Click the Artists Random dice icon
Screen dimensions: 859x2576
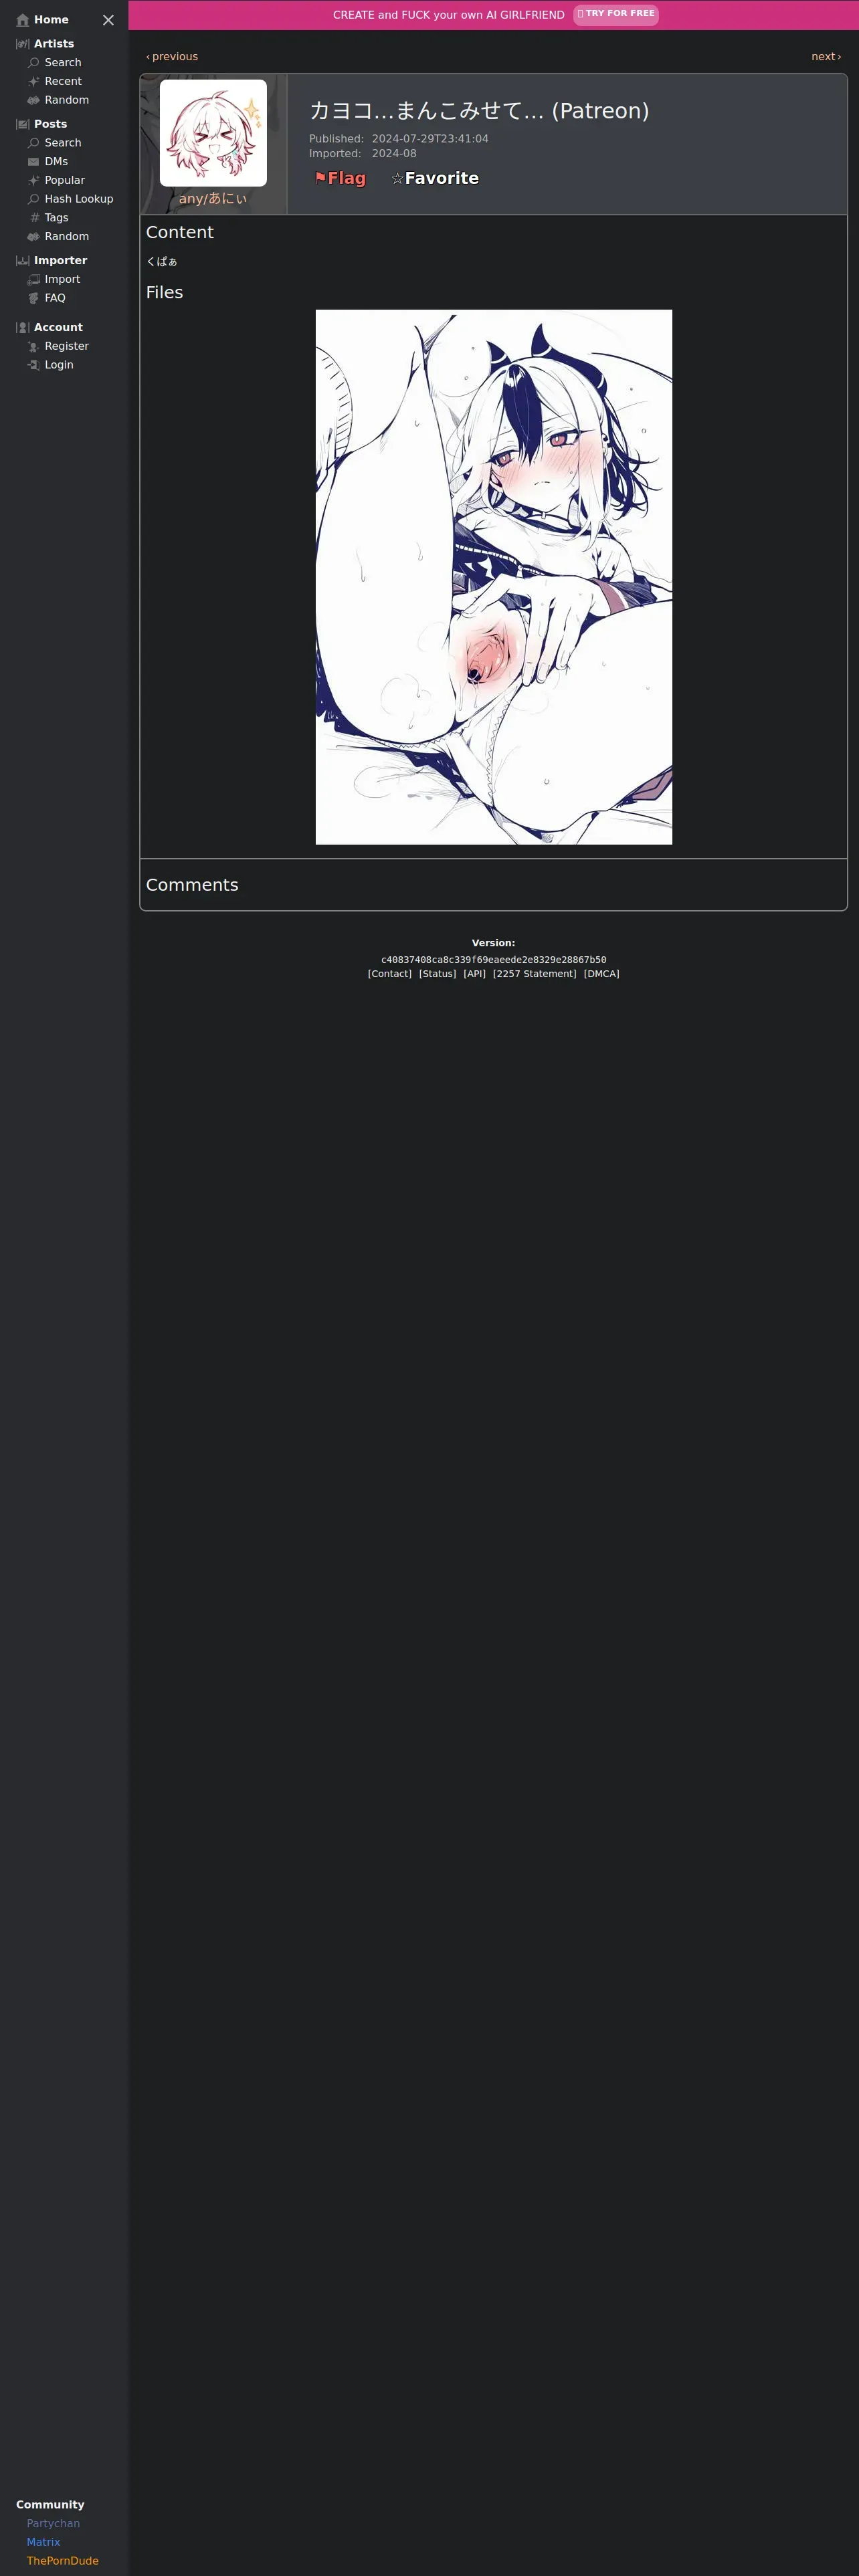pyautogui.click(x=34, y=100)
